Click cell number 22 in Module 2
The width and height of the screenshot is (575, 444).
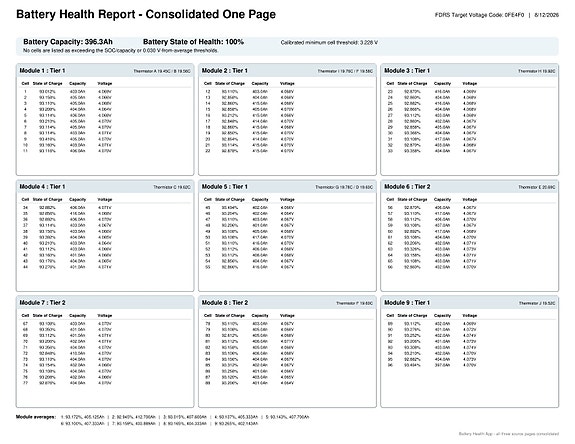pos(208,151)
